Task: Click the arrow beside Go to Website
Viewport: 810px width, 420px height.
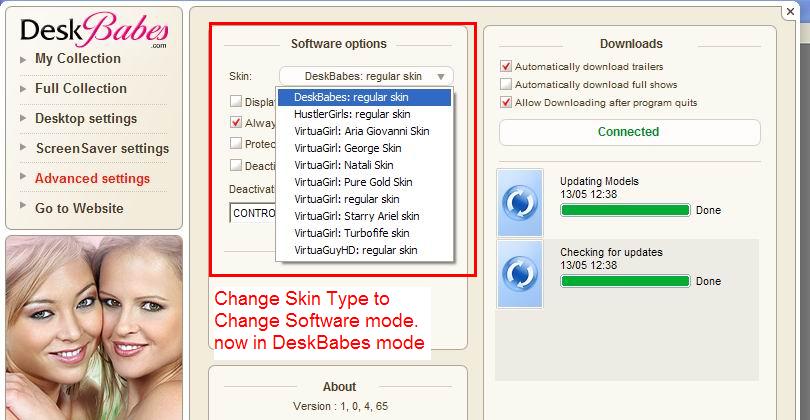Action: click(x=23, y=205)
